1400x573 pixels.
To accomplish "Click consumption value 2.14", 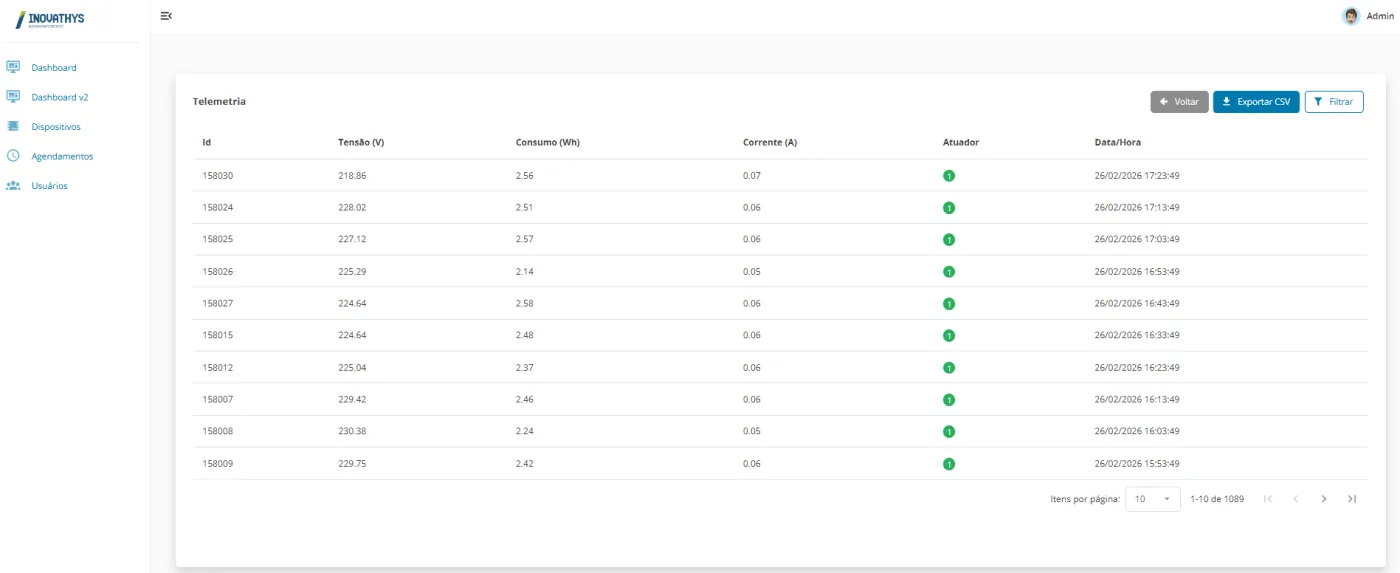I will [525, 271].
